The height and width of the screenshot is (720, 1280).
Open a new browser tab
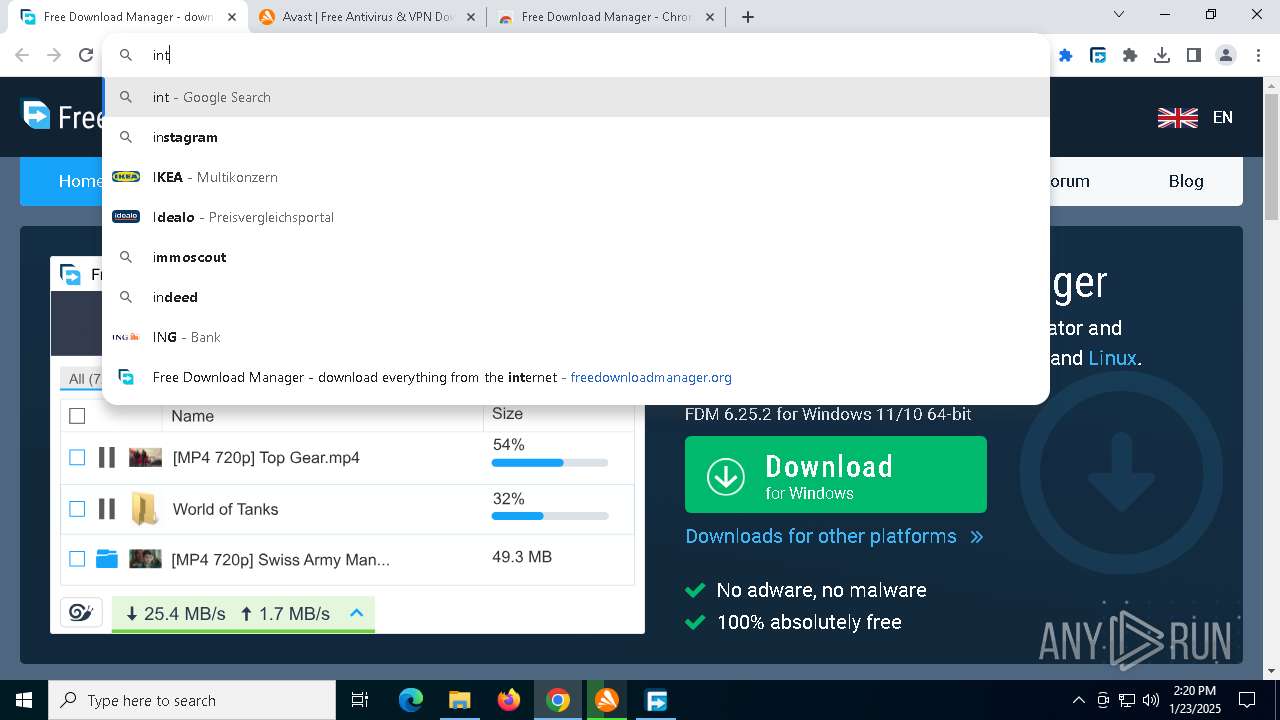point(748,17)
